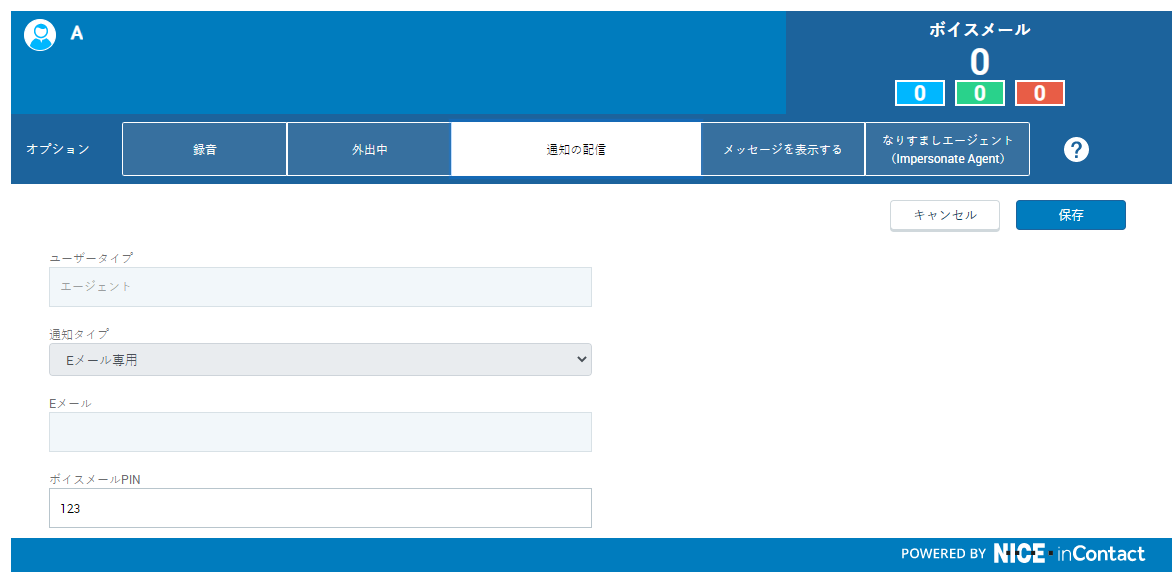Click the ユーザータイプ field
This screenshot has height=579, width=1176.
(320, 286)
